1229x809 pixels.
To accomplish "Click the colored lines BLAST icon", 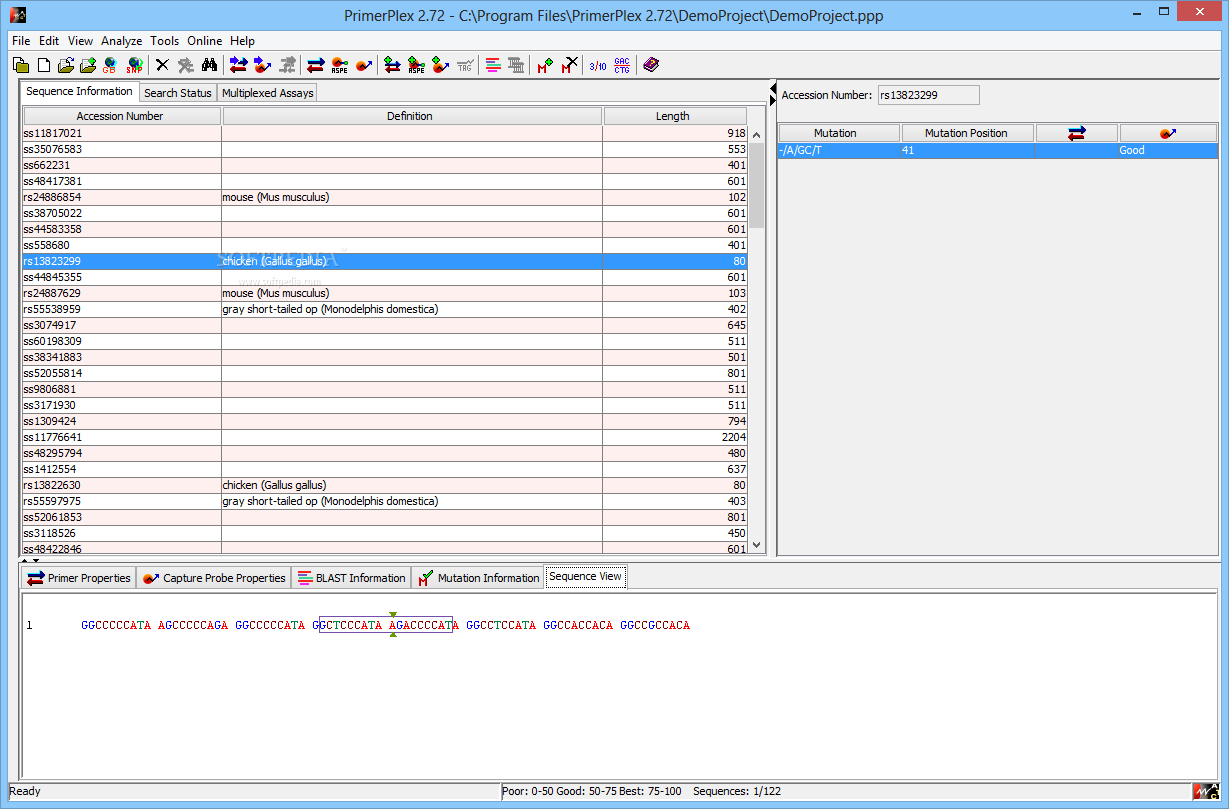I will click(x=493, y=65).
